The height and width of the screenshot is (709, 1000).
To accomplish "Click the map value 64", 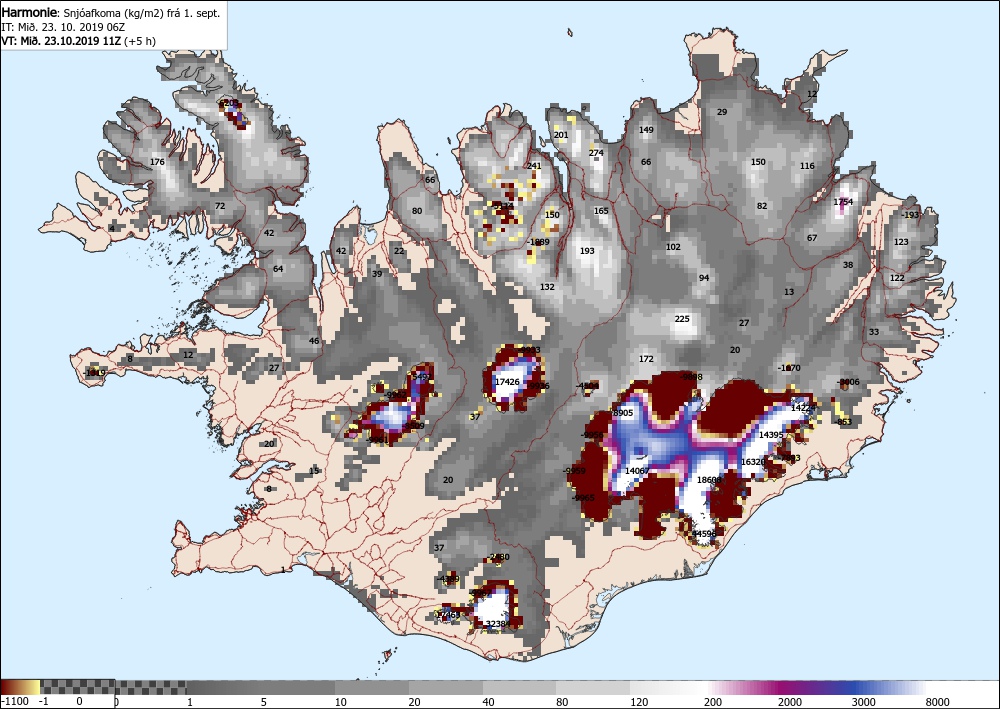I will coord(278,269).
